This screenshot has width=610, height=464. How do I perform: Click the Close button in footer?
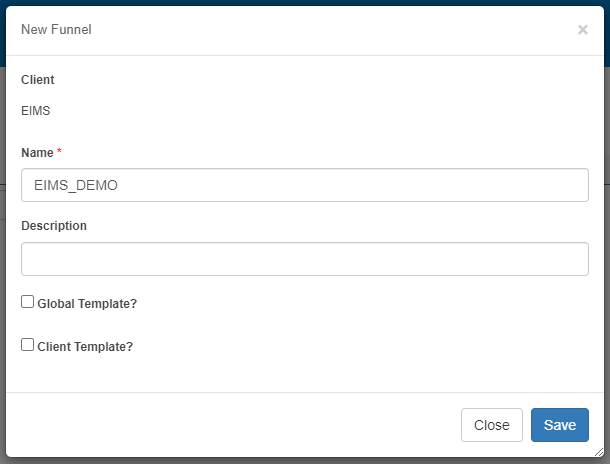492,425
